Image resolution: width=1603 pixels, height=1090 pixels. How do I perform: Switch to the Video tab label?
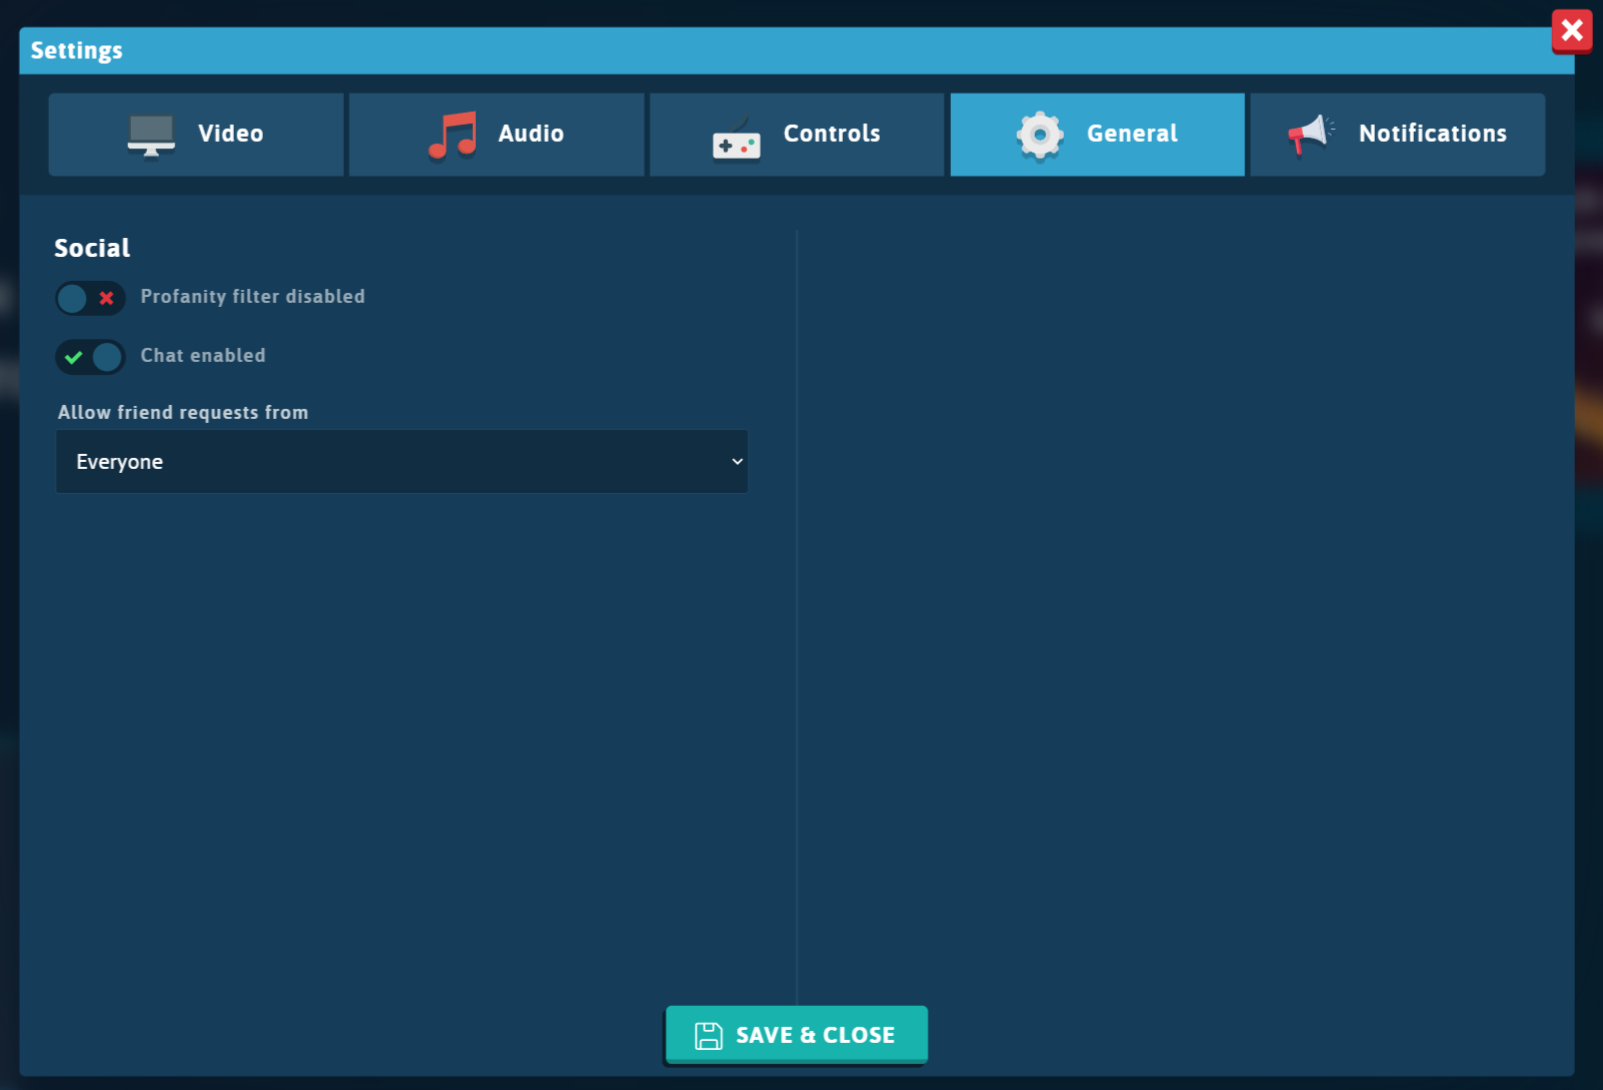tap(231, 133)
